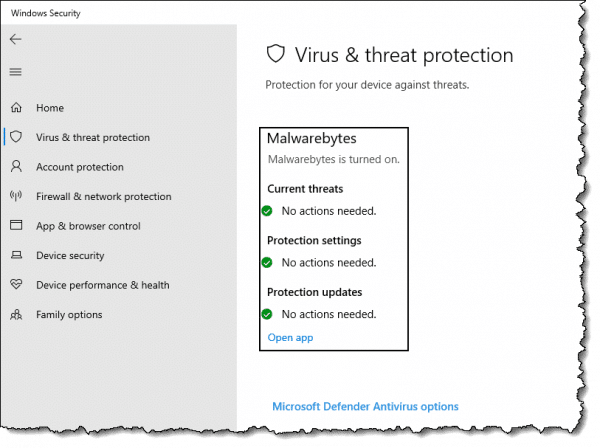Click the Account protection person icon
600x448 pixels.
16,166
